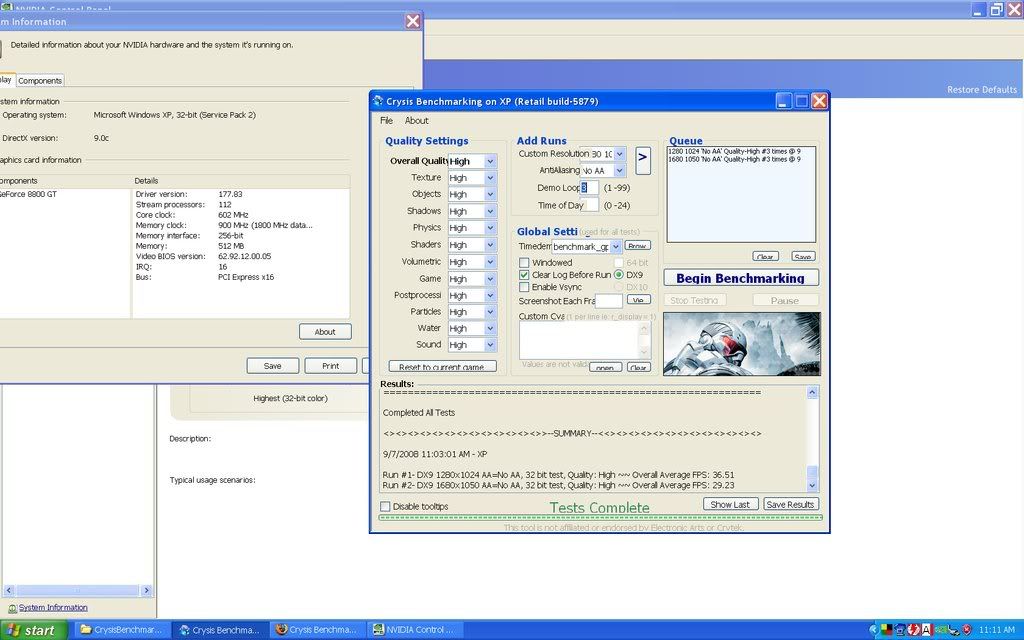1024x640 pixels.
Task: Click the blue telephone tray icon
Action: (x=900, y=630)
